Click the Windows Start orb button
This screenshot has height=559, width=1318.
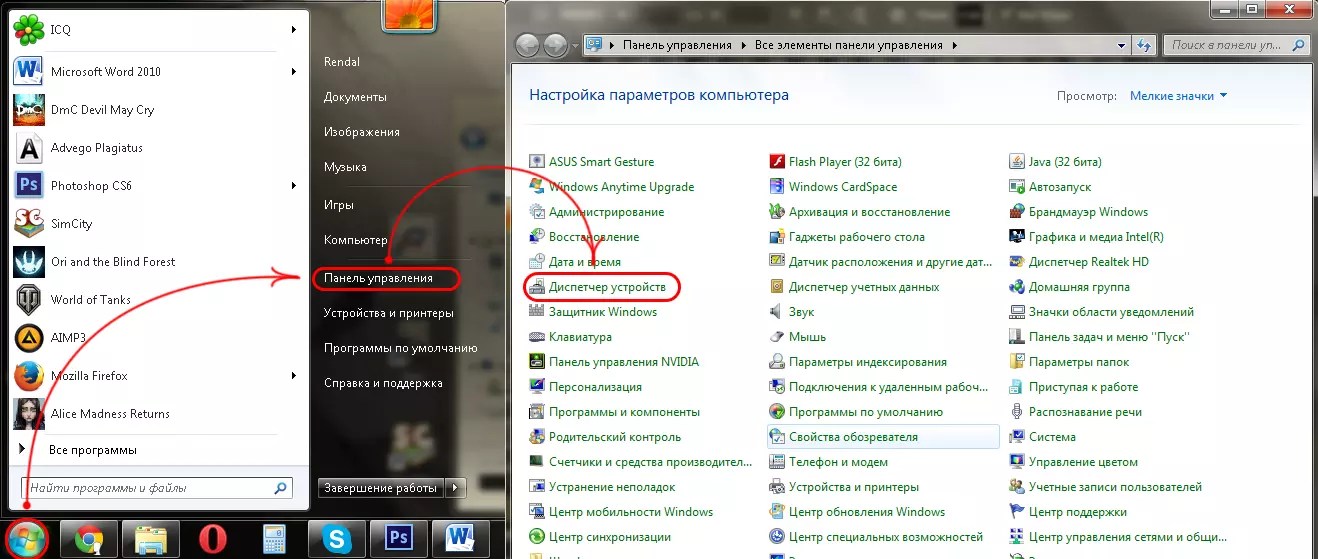[27, 537]
